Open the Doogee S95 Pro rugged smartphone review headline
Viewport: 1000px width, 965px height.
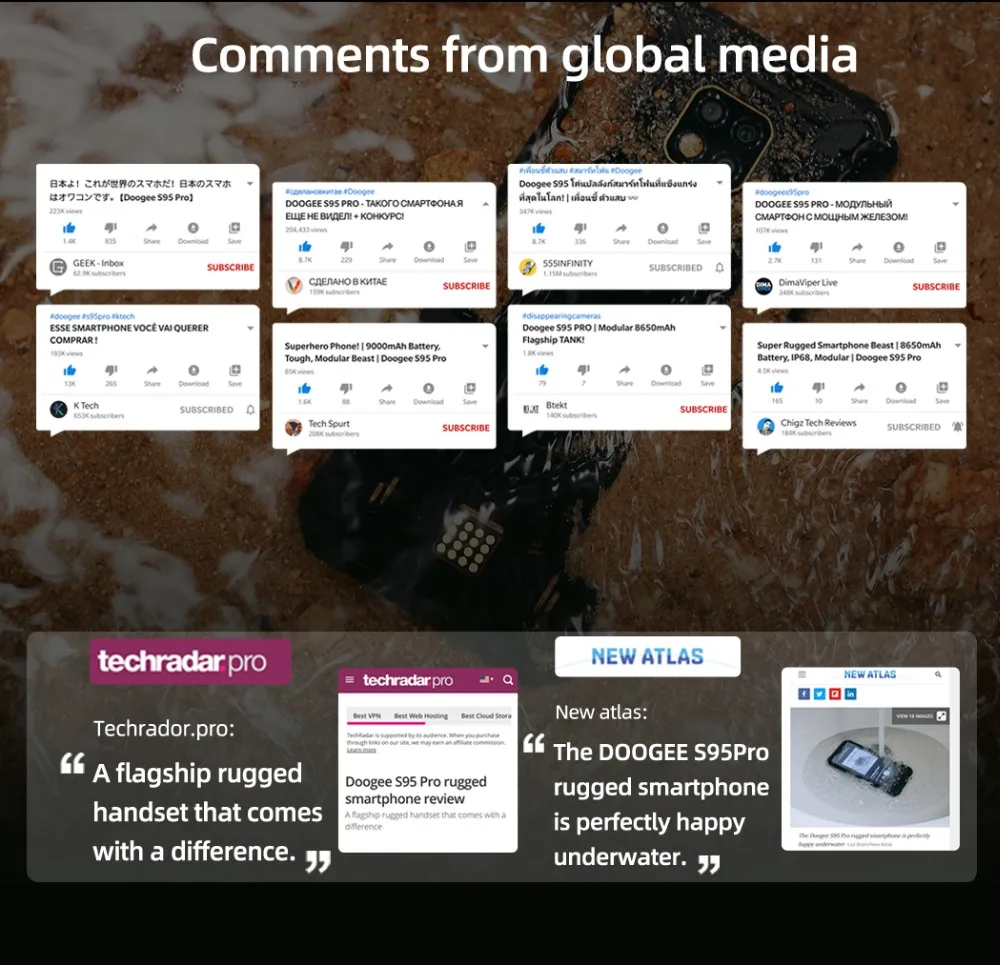click(416, 790)
